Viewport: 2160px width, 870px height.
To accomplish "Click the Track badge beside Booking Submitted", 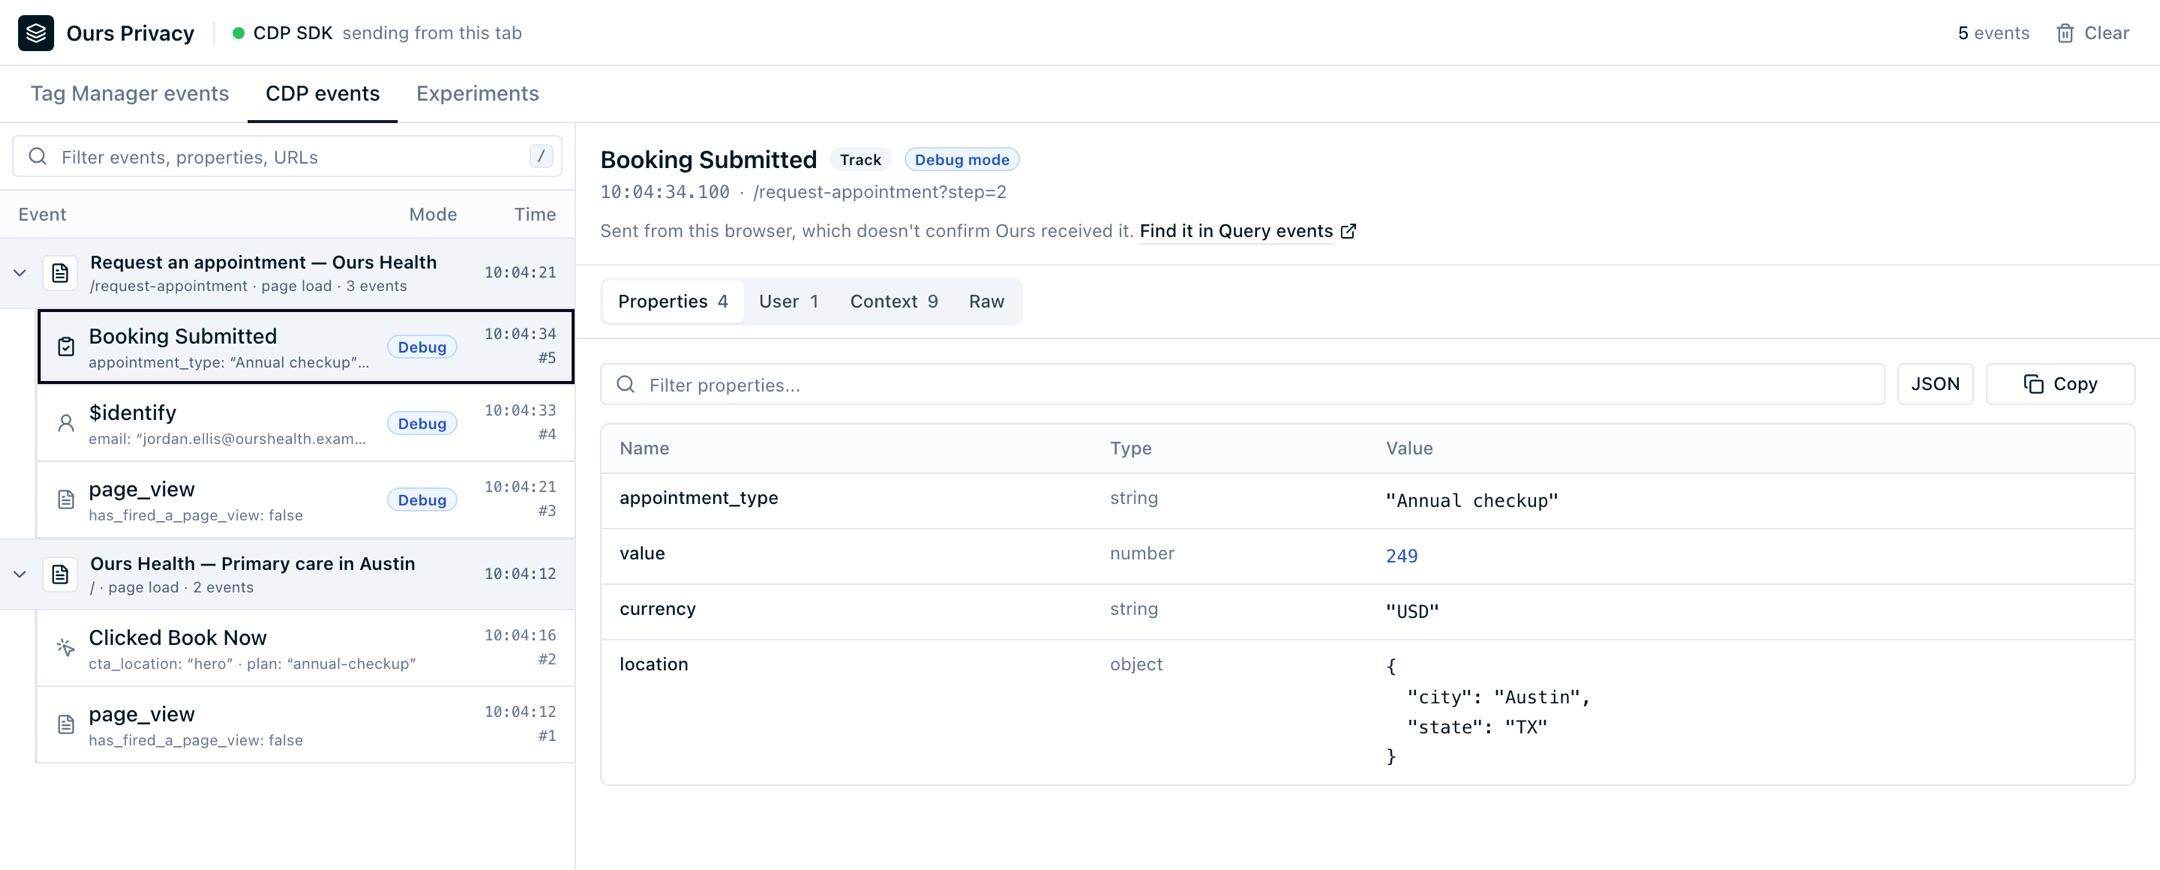I will tap(860, 160).
